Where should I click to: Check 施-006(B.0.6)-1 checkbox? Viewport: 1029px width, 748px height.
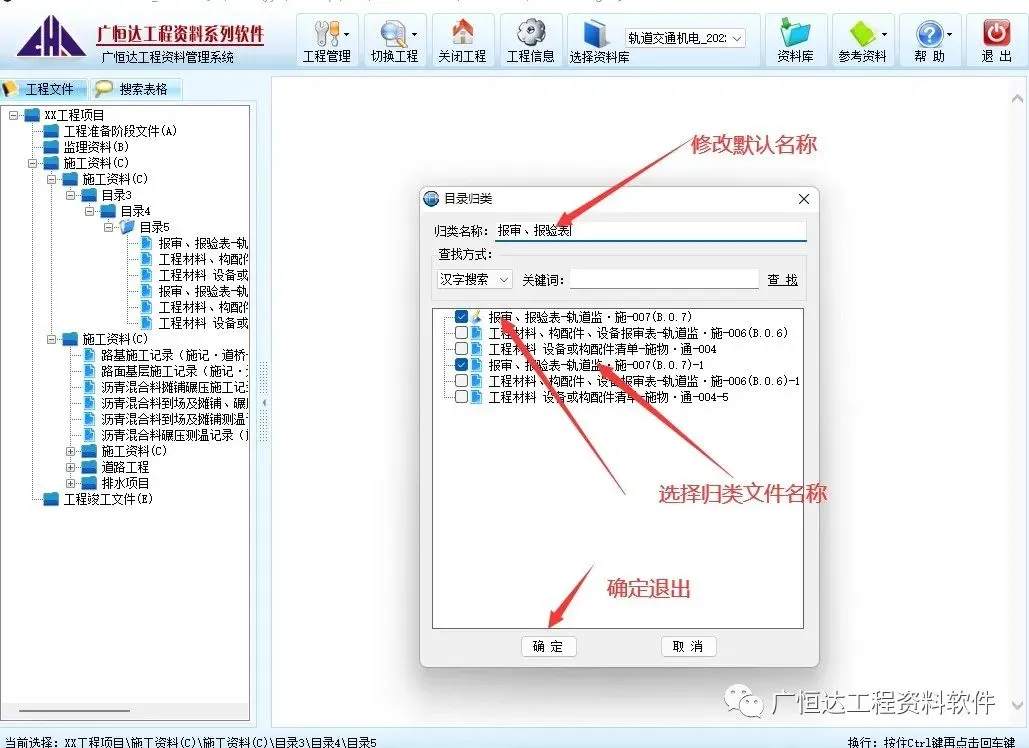(x=461, y=381)
